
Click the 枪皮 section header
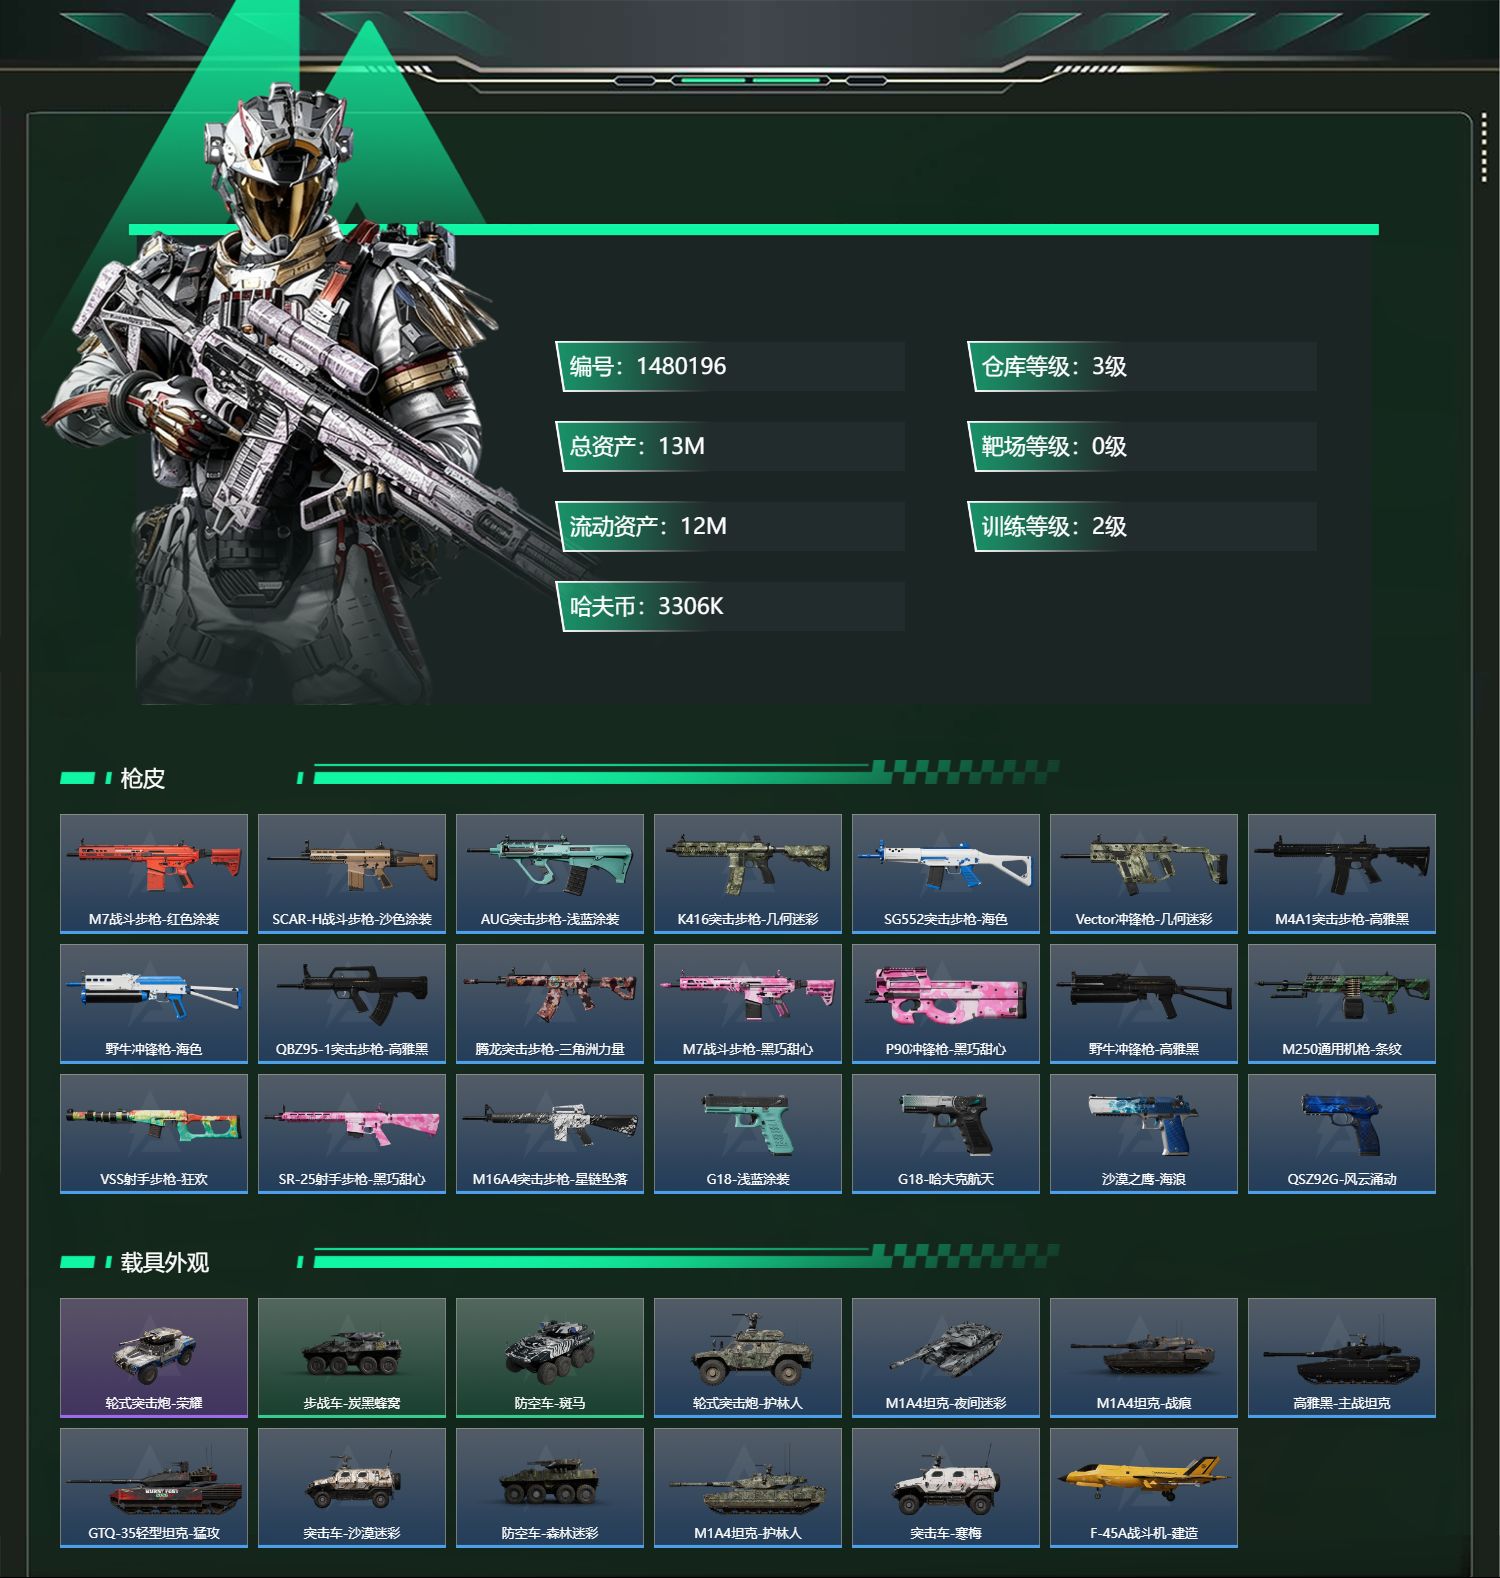[x=142, y=778]
